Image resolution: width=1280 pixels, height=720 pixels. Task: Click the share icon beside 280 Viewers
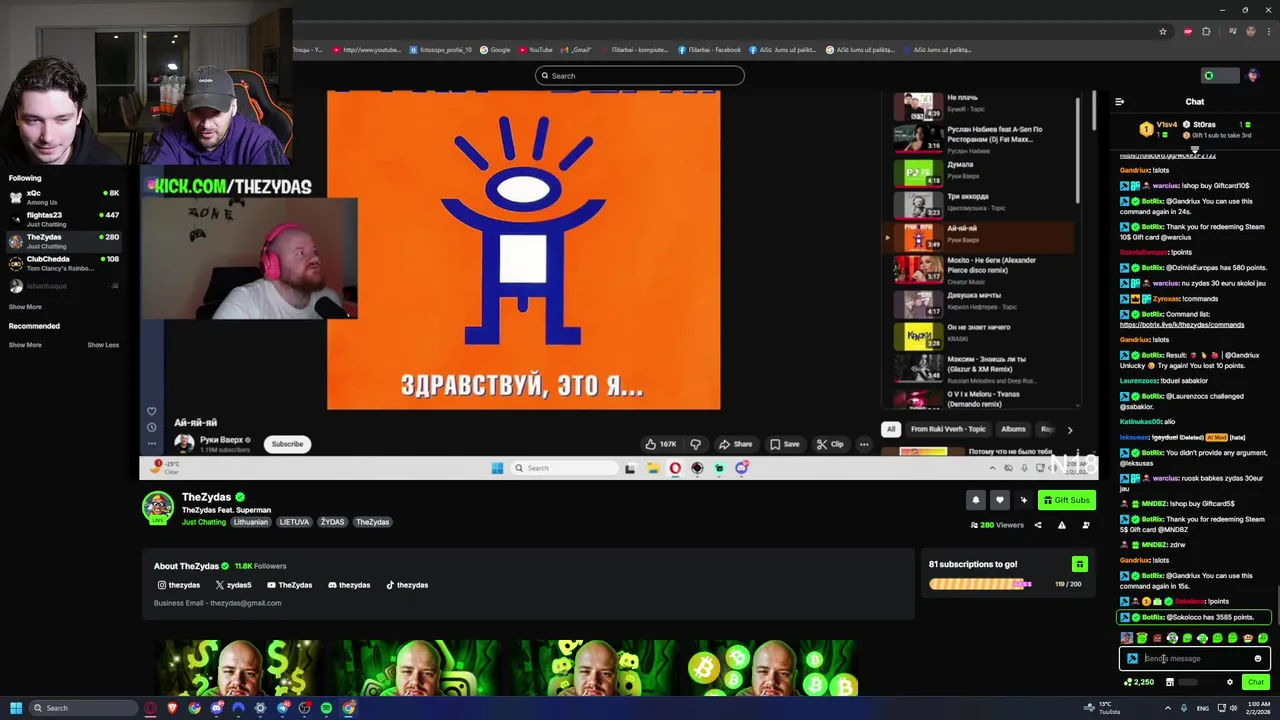tap(1037, 525)
